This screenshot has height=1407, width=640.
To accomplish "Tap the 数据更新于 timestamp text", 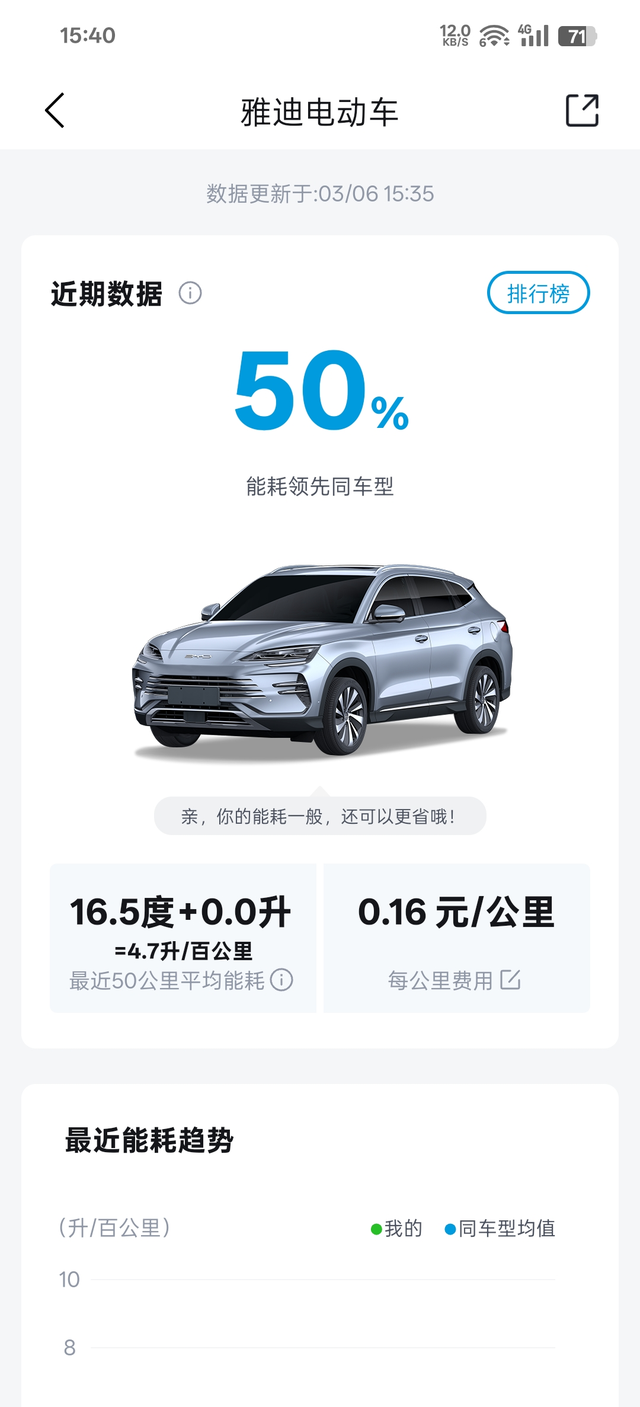I will click(x=320, y=193).
